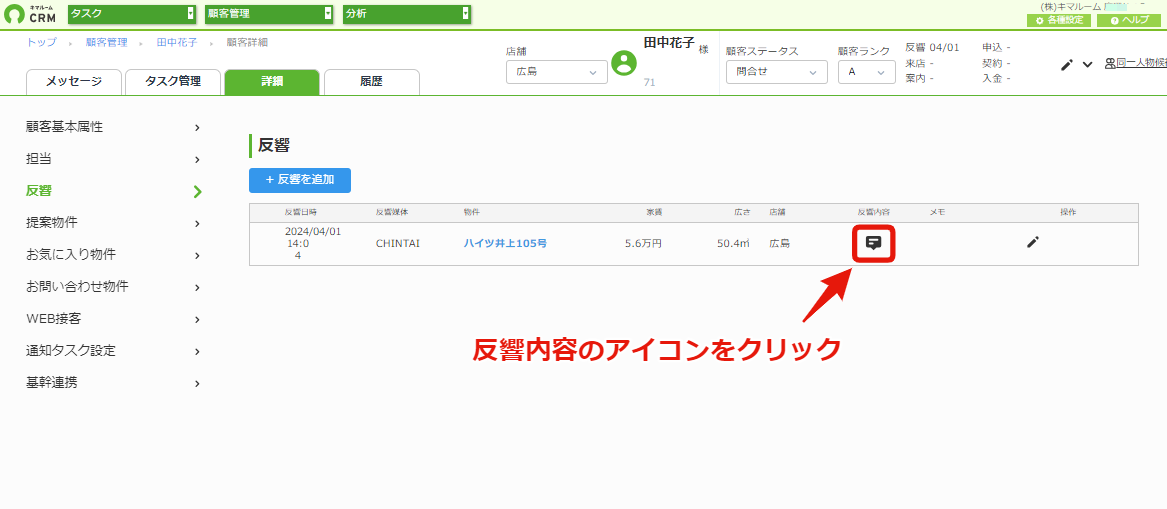
Task: Switch to the メッセージ tab
Action: pyautogui.click(x=74, y=82)
